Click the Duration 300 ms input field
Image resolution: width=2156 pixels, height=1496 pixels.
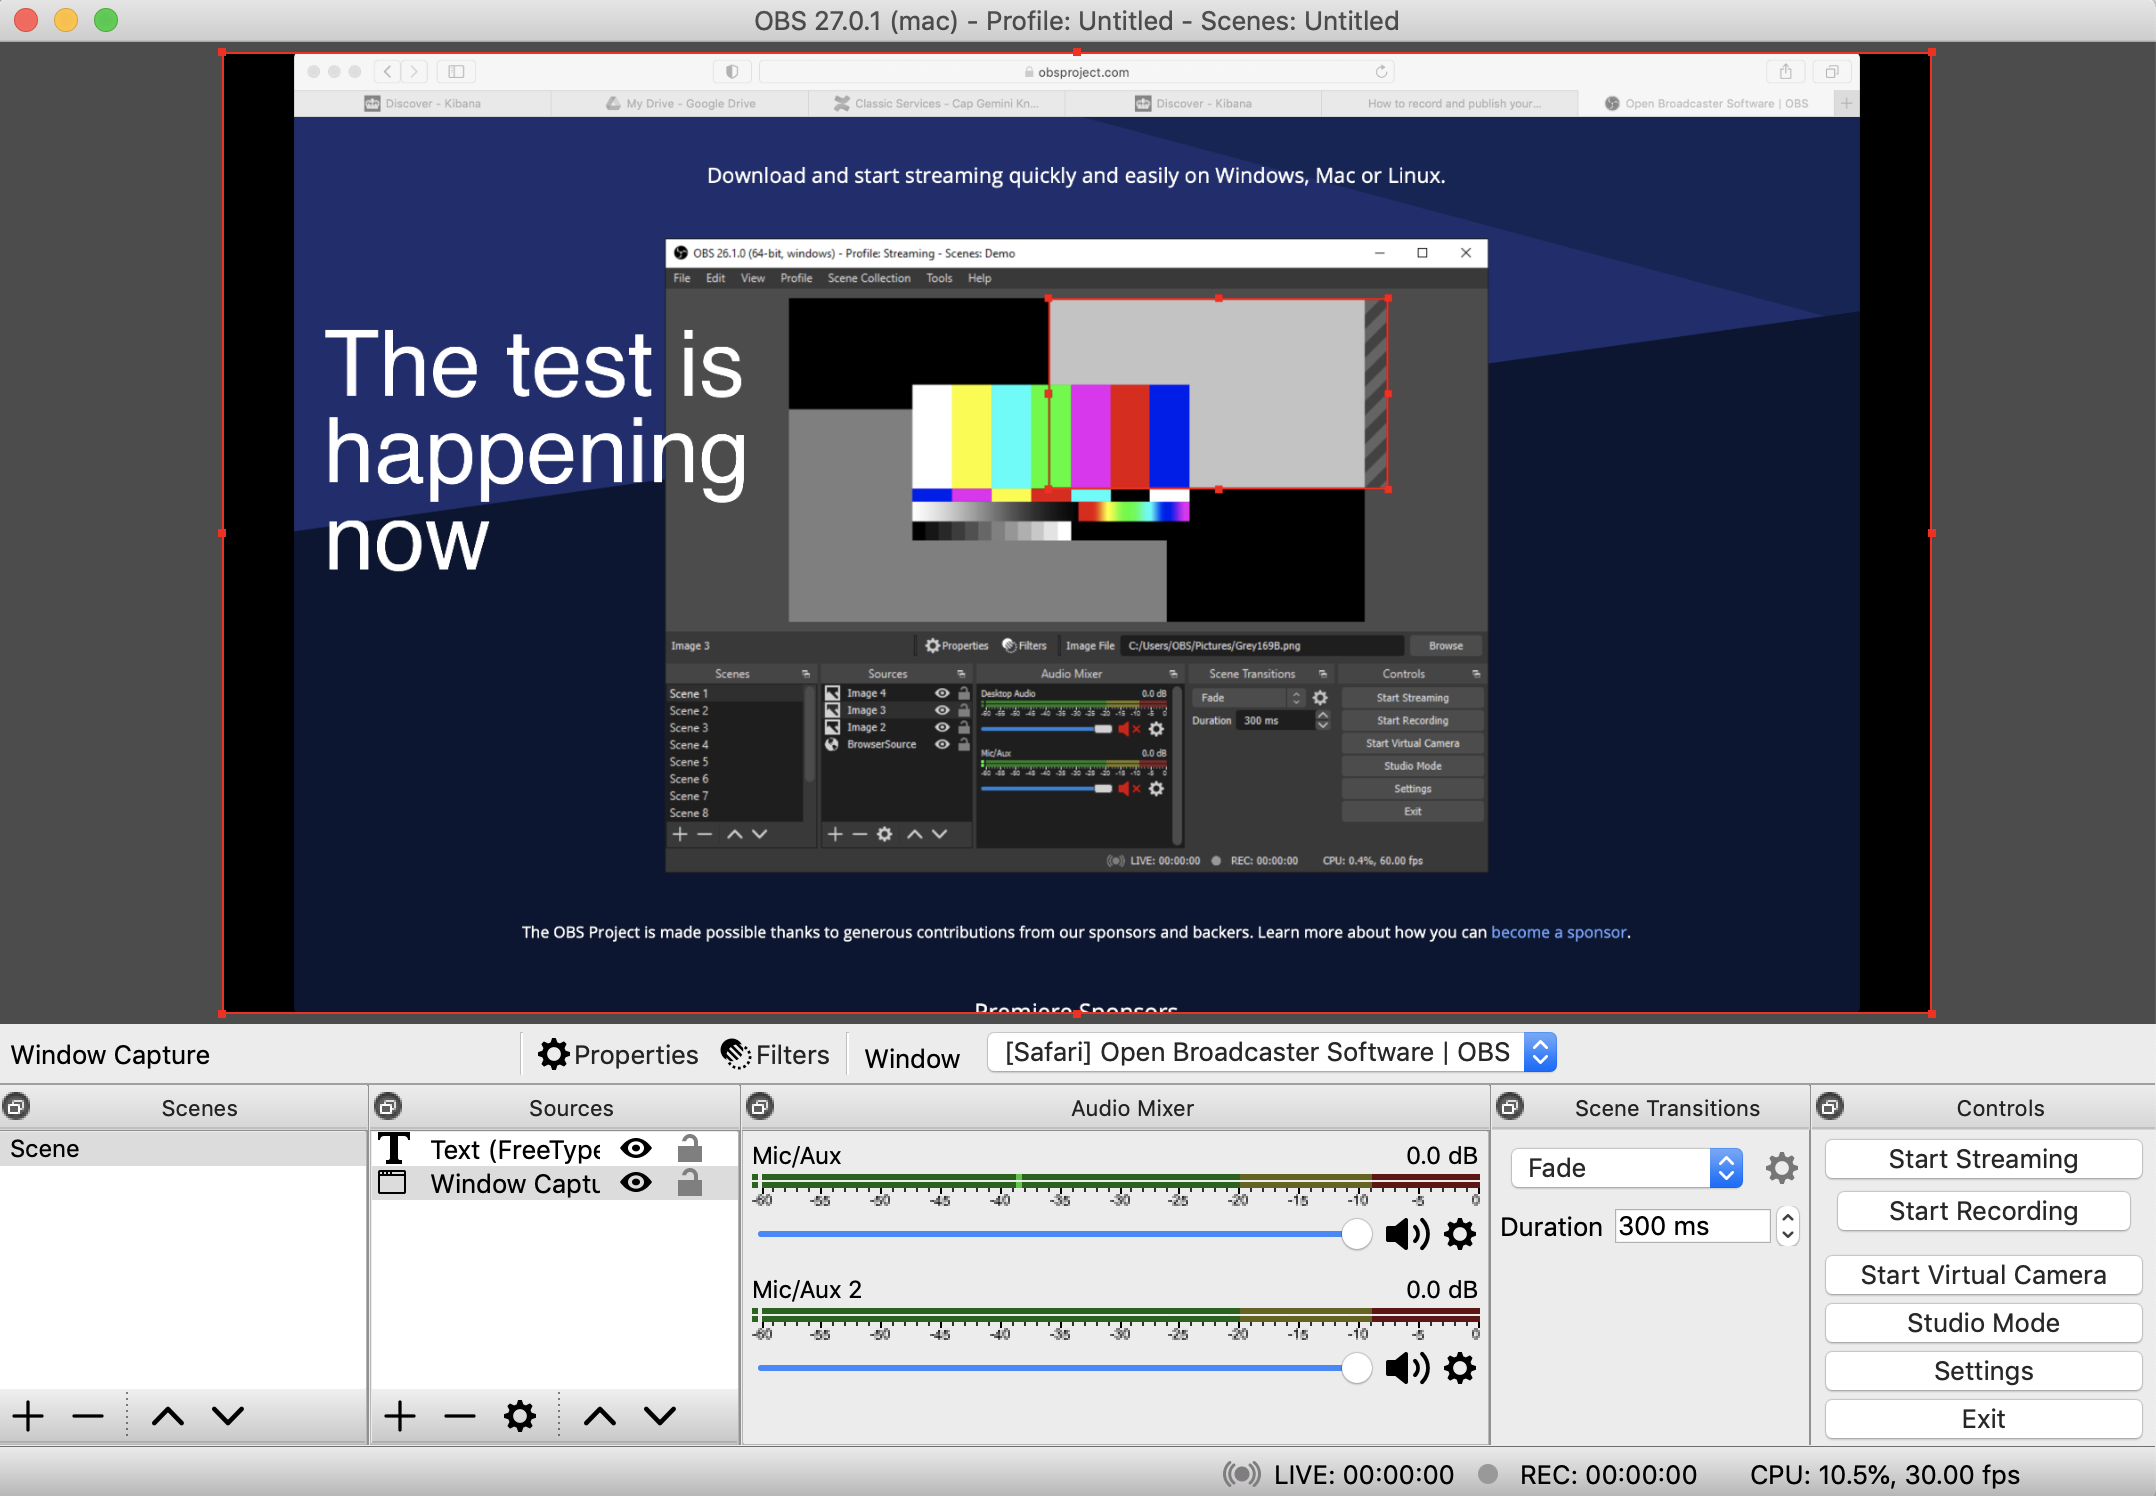1692,1226
